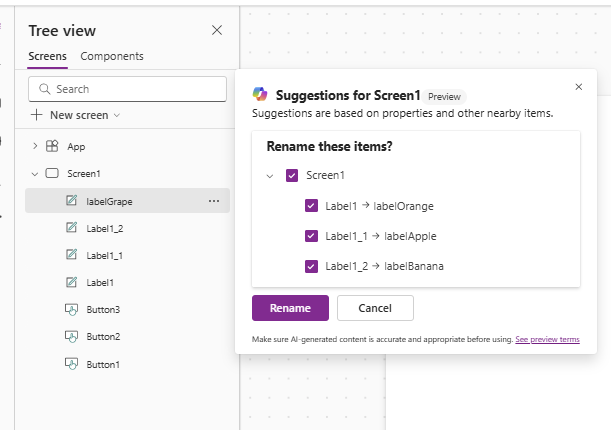611x430 pixels.
Task: Click the Preview badge
Action: [444, 97]
